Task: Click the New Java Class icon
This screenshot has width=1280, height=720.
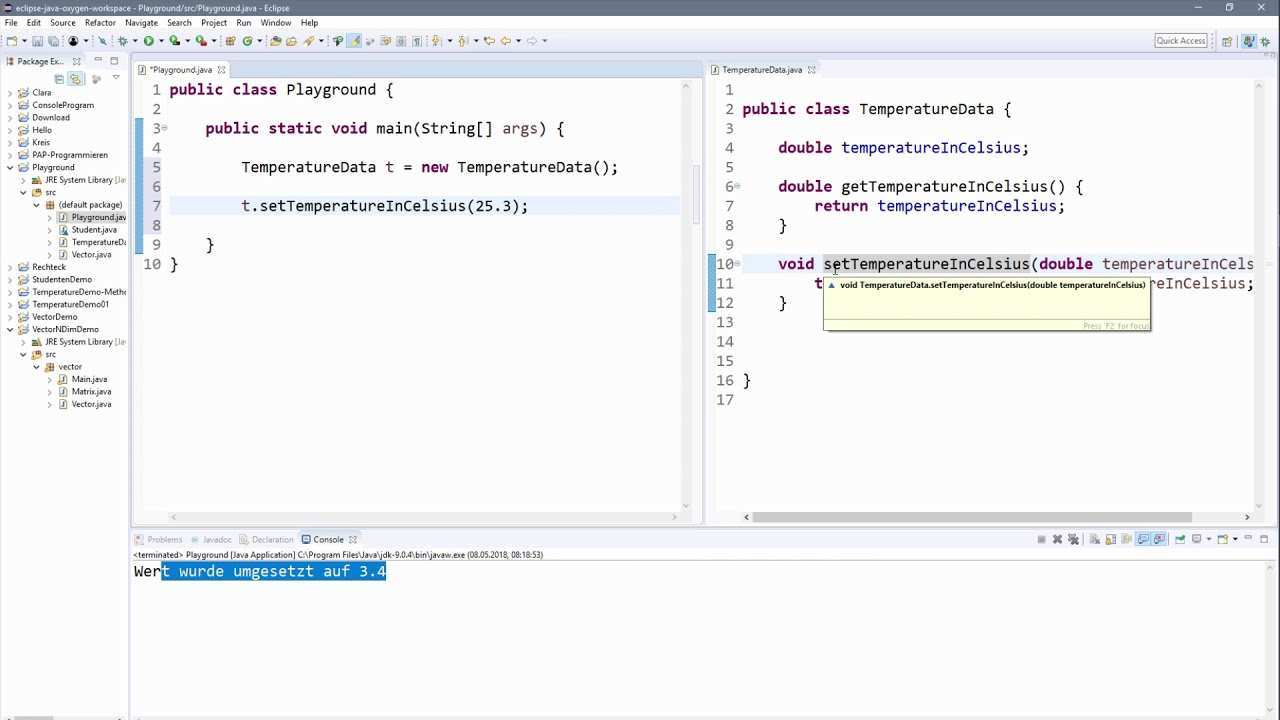Action: 247,41
